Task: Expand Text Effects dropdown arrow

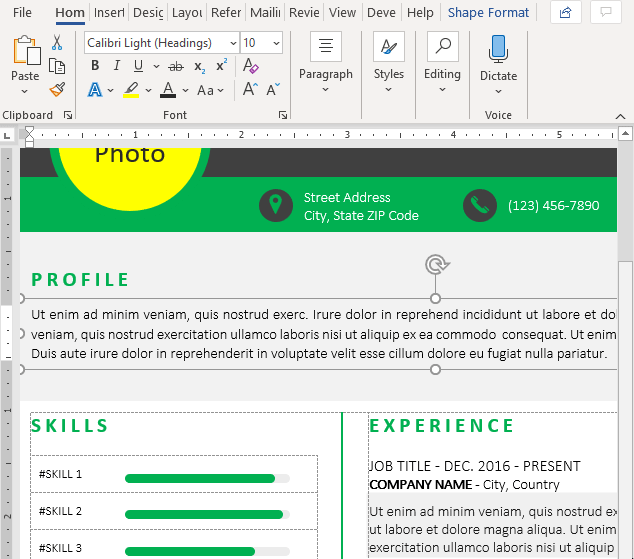Action: 110,91
